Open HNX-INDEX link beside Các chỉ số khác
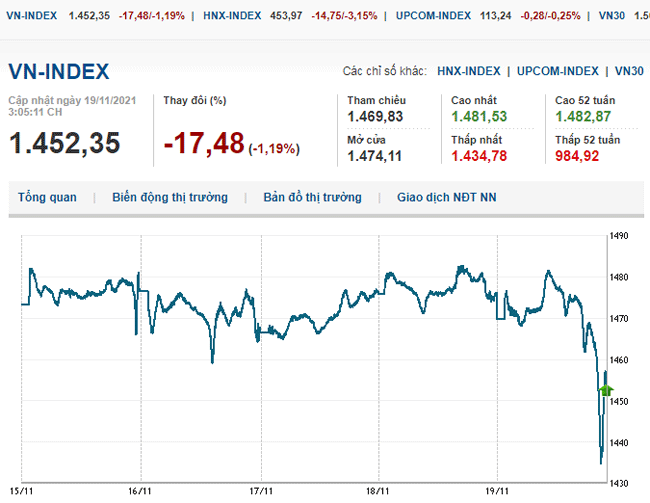This screenshot has height=503, width=650. (469, 71)
